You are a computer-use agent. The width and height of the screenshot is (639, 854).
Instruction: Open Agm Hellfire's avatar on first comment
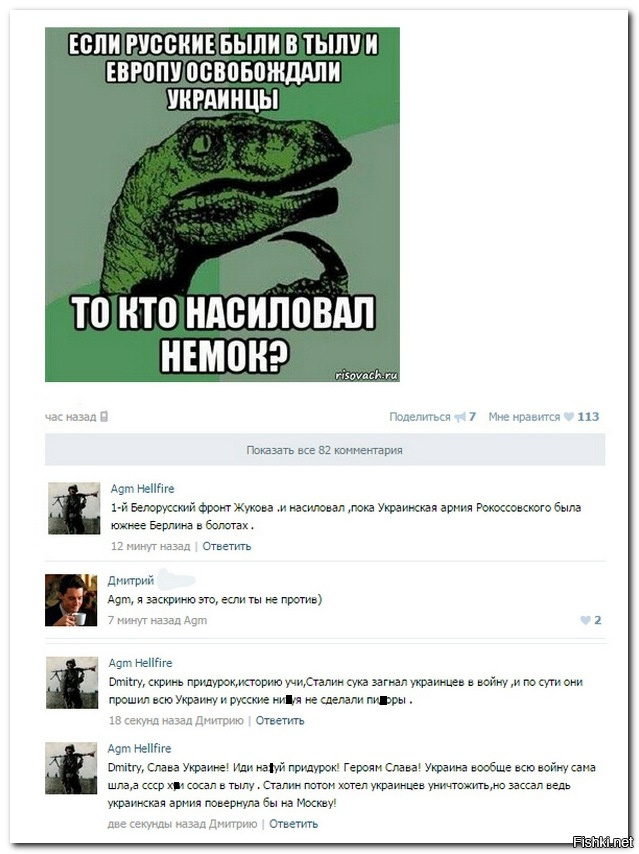[74, 508]
